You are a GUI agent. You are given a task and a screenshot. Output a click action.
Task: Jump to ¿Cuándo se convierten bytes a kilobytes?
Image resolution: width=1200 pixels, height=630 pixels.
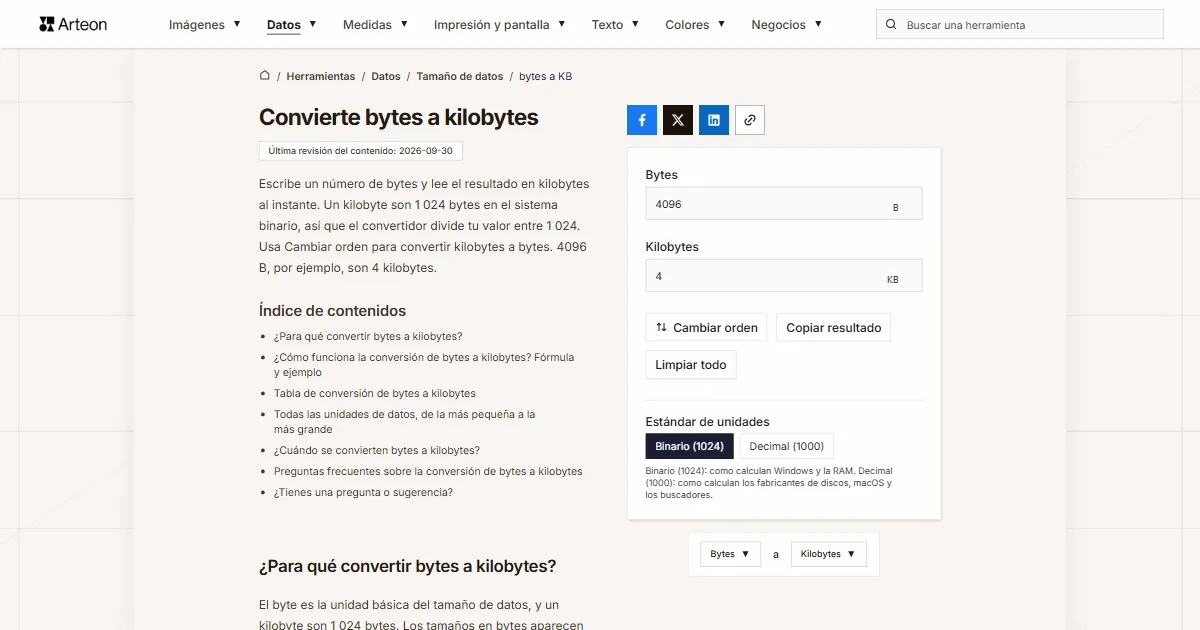(x=377, y=450)
